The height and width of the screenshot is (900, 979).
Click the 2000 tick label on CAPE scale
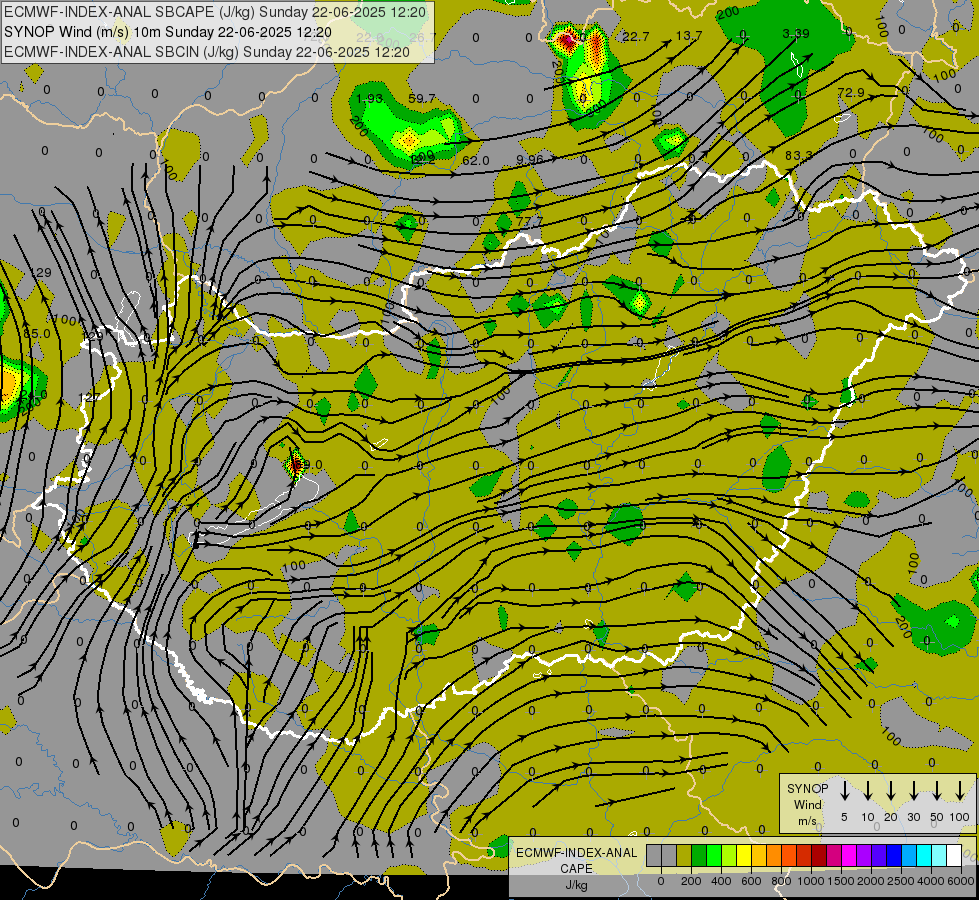click(x=871, y=881)
